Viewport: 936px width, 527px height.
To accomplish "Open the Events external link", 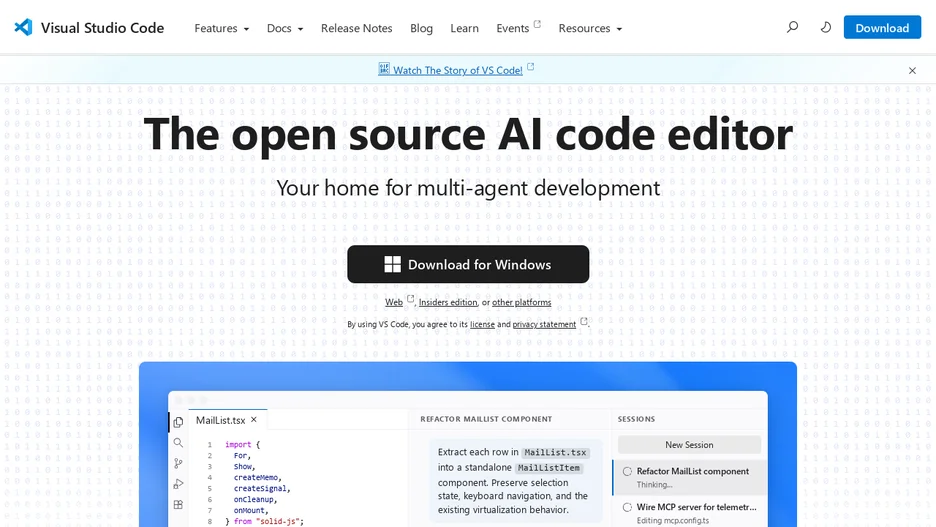I will [518, 28].
